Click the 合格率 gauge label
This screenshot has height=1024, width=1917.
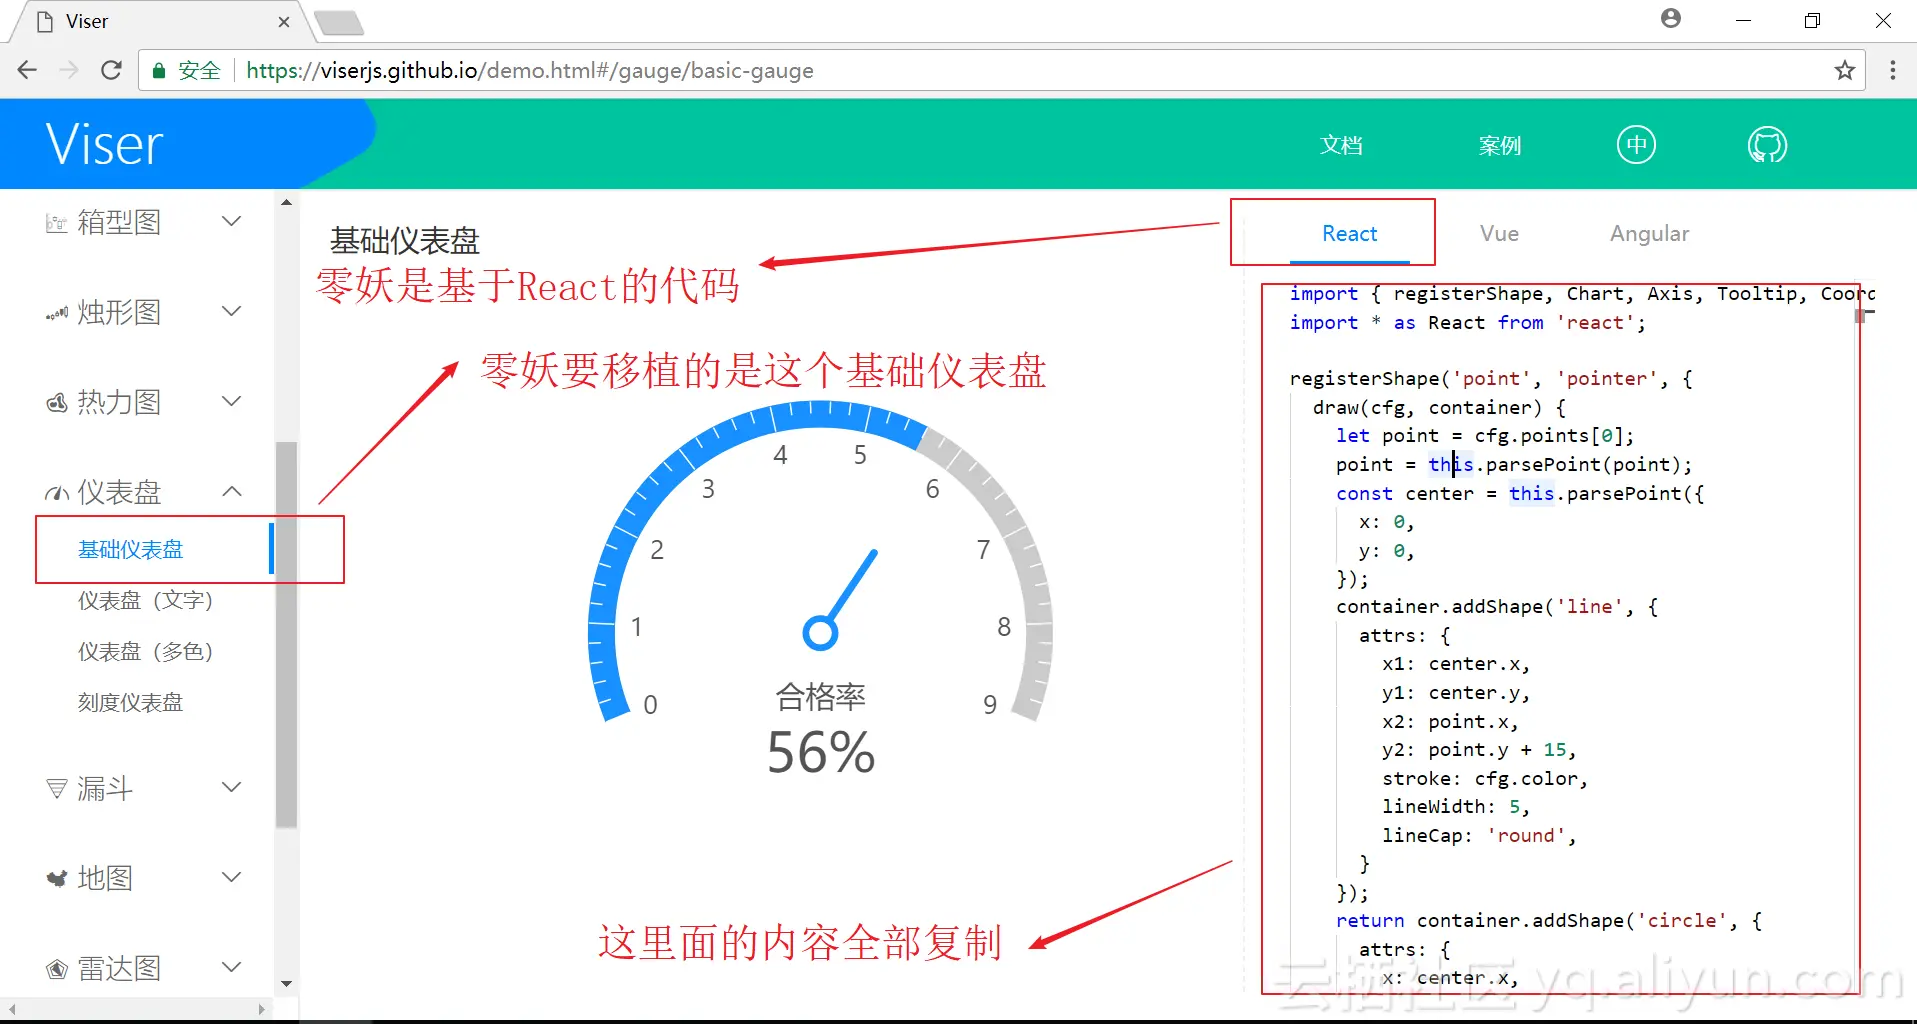(821, 697)
